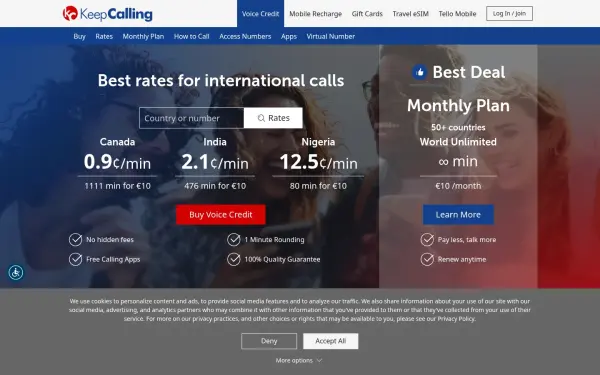Click the 'World Unlimited' plan text
The height and width of the screenshot is (375, 600).
[458, 142]
